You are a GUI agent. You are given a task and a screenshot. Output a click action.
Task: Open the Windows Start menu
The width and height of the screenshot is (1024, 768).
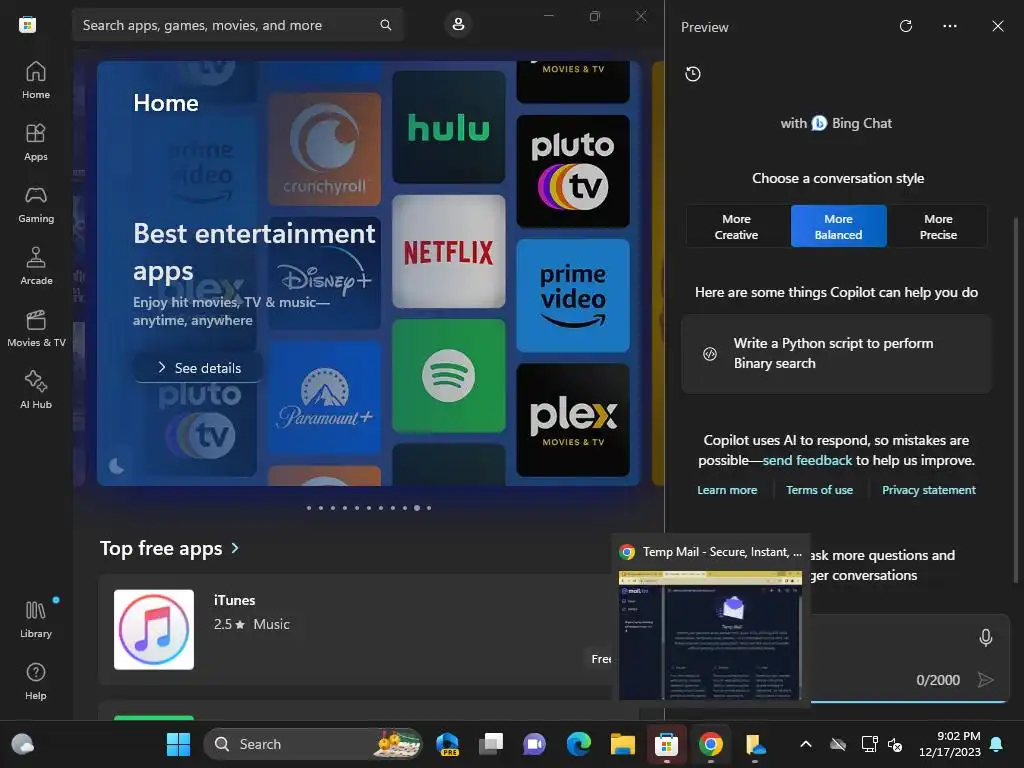178,744
